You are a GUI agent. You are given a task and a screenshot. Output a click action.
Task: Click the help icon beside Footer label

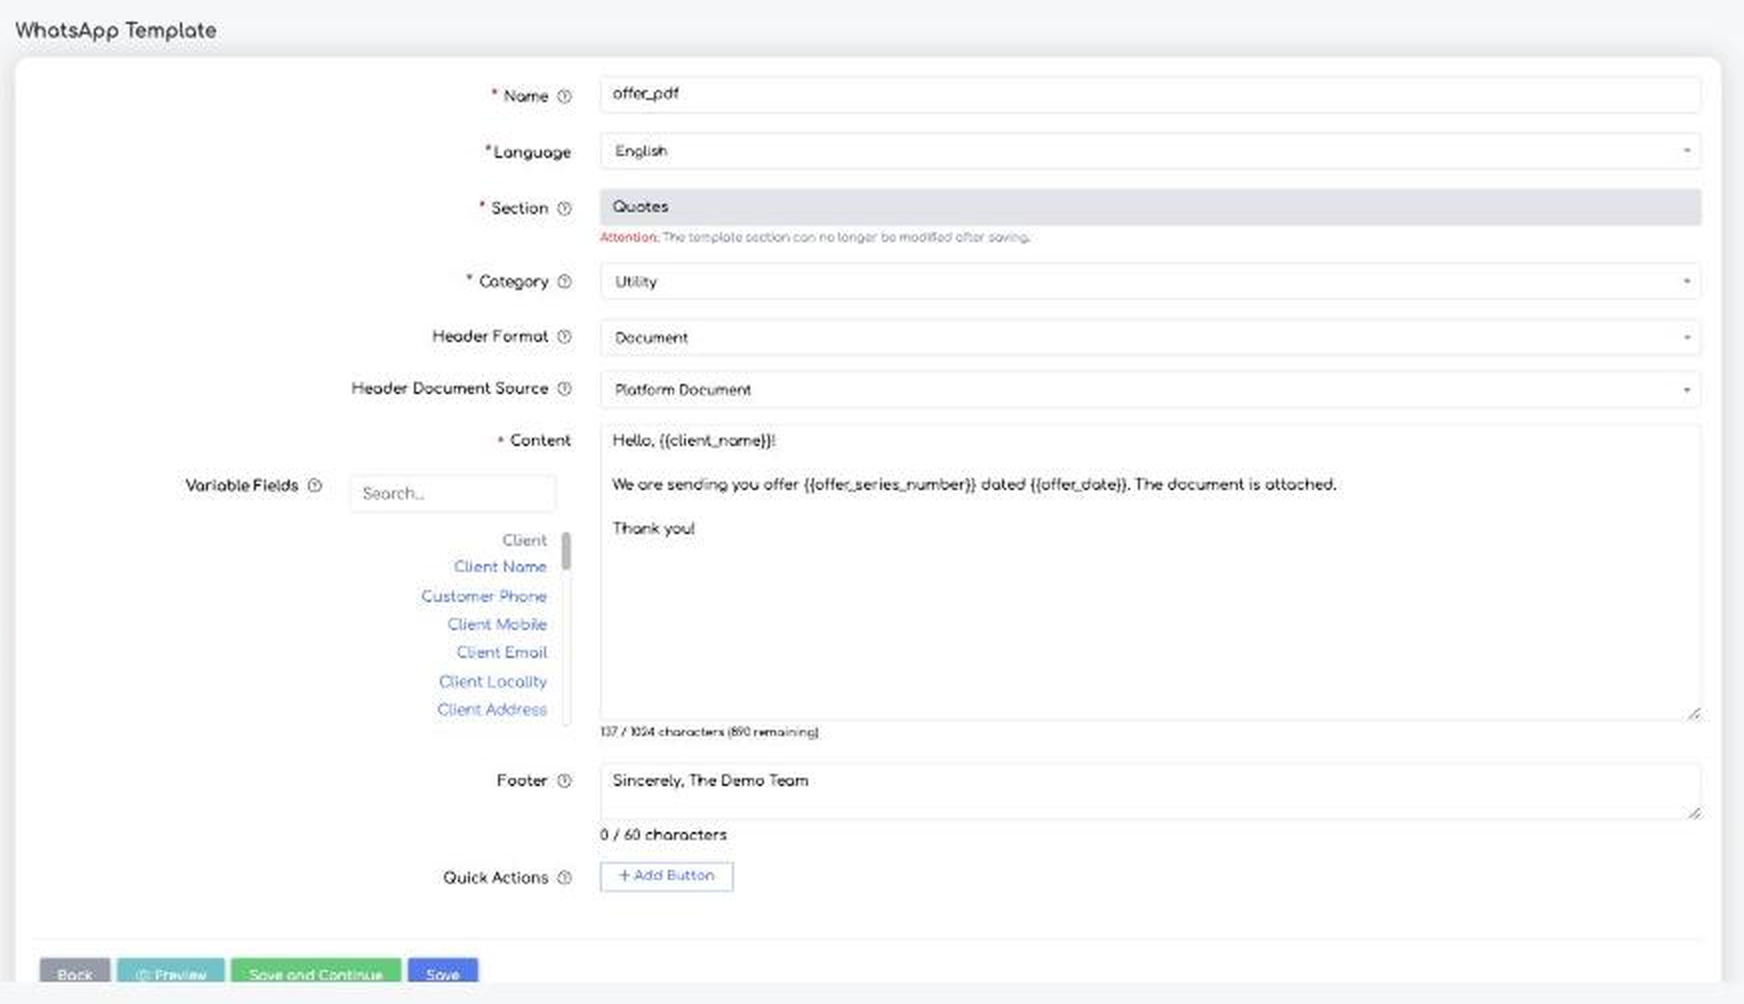click(x=564, y=780)
